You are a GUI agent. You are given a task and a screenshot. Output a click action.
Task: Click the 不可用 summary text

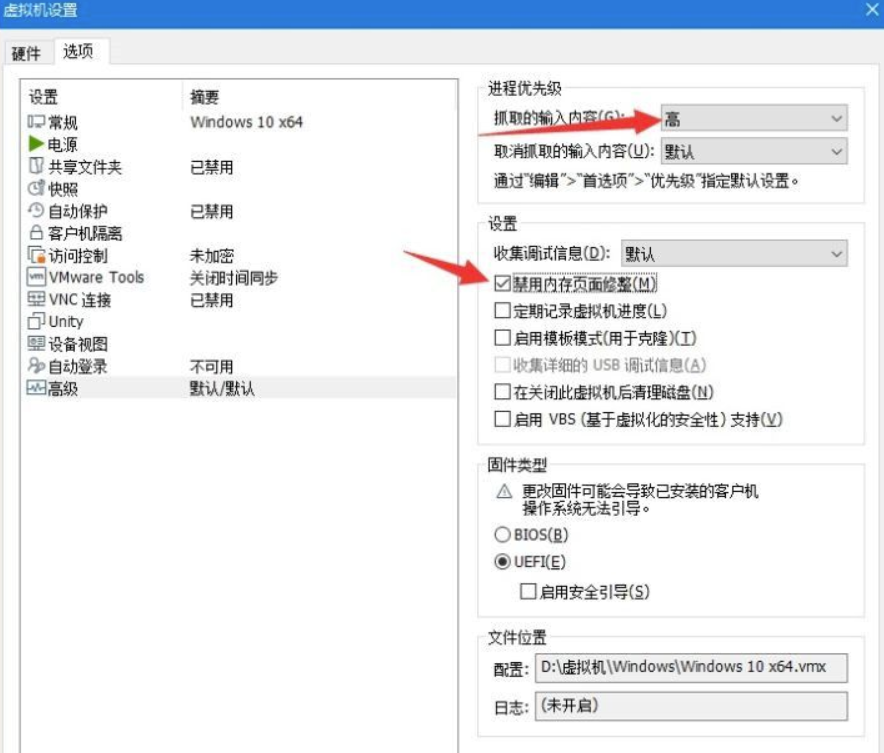click(211, 366)
